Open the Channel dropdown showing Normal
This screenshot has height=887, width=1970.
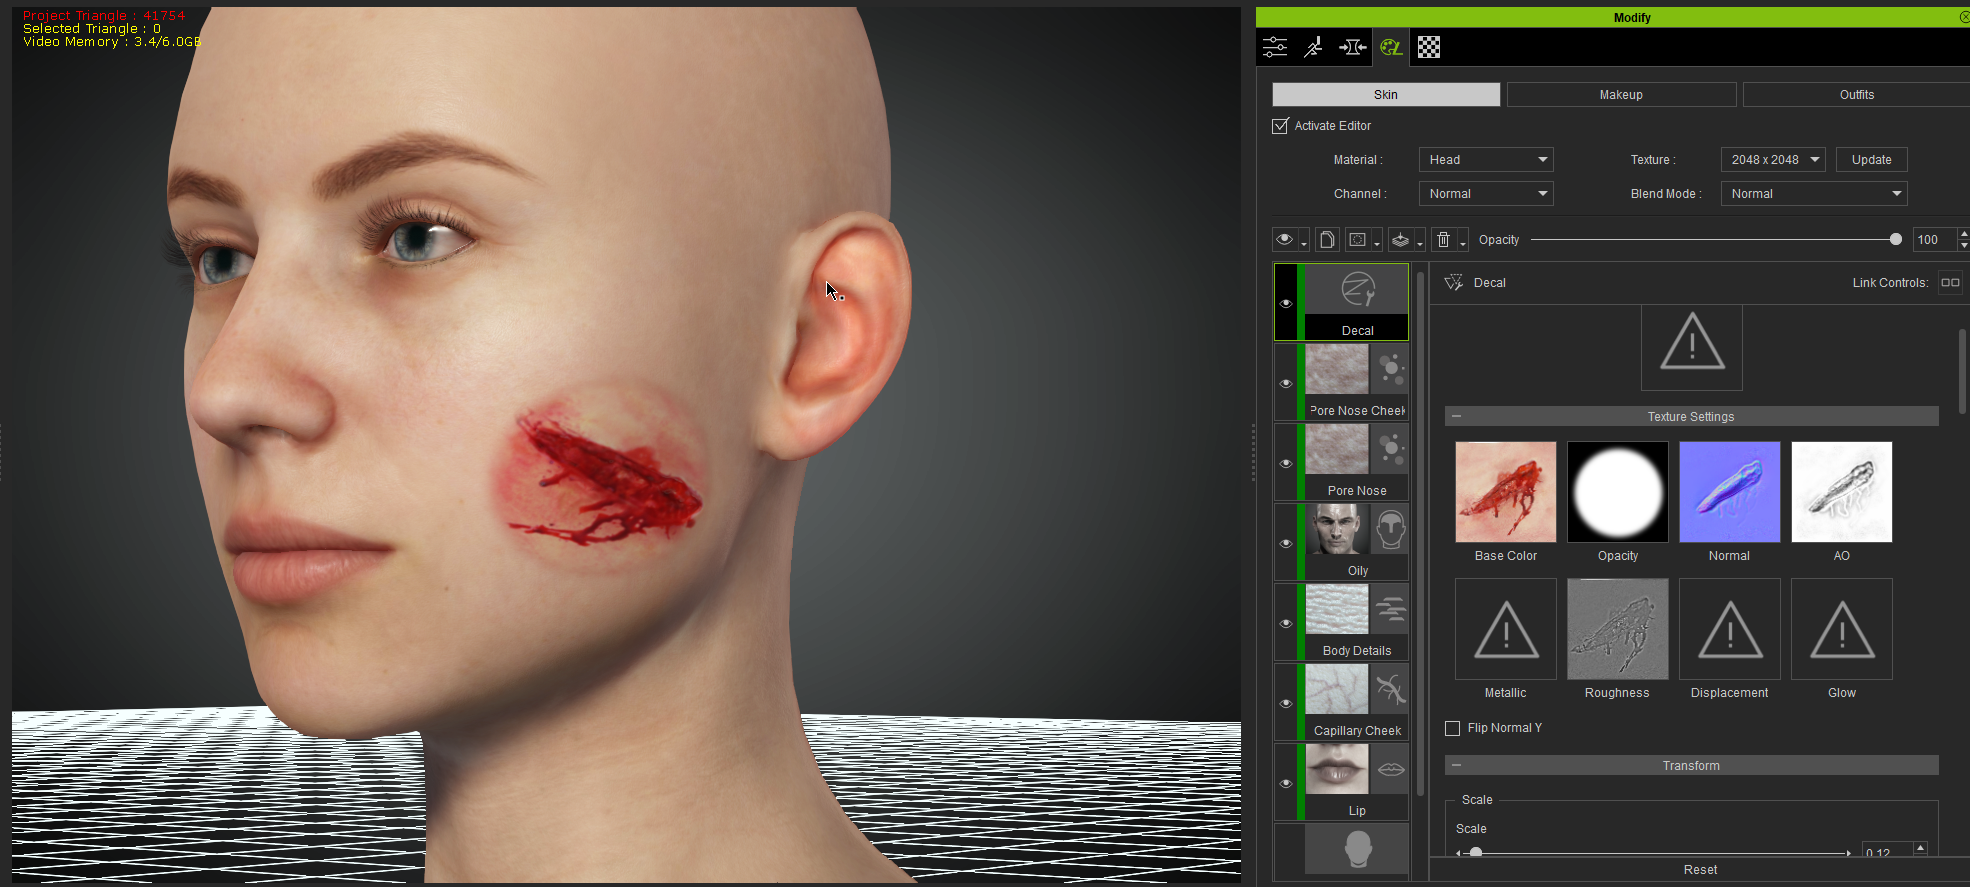[x=1486, y=194]
